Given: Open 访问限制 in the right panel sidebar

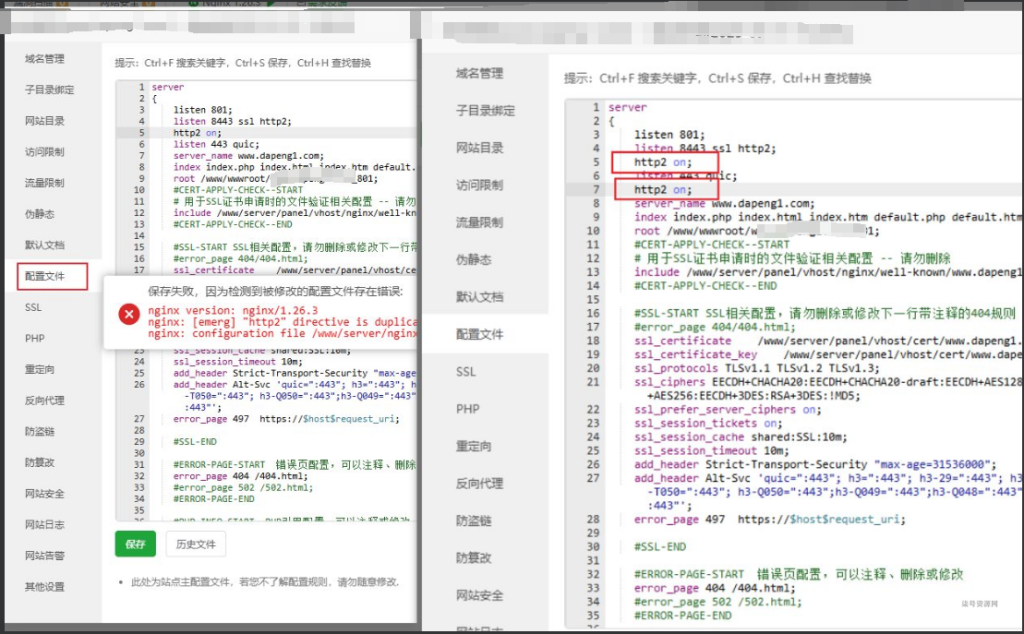Looking at the screenshot, I should coord(480,185).
